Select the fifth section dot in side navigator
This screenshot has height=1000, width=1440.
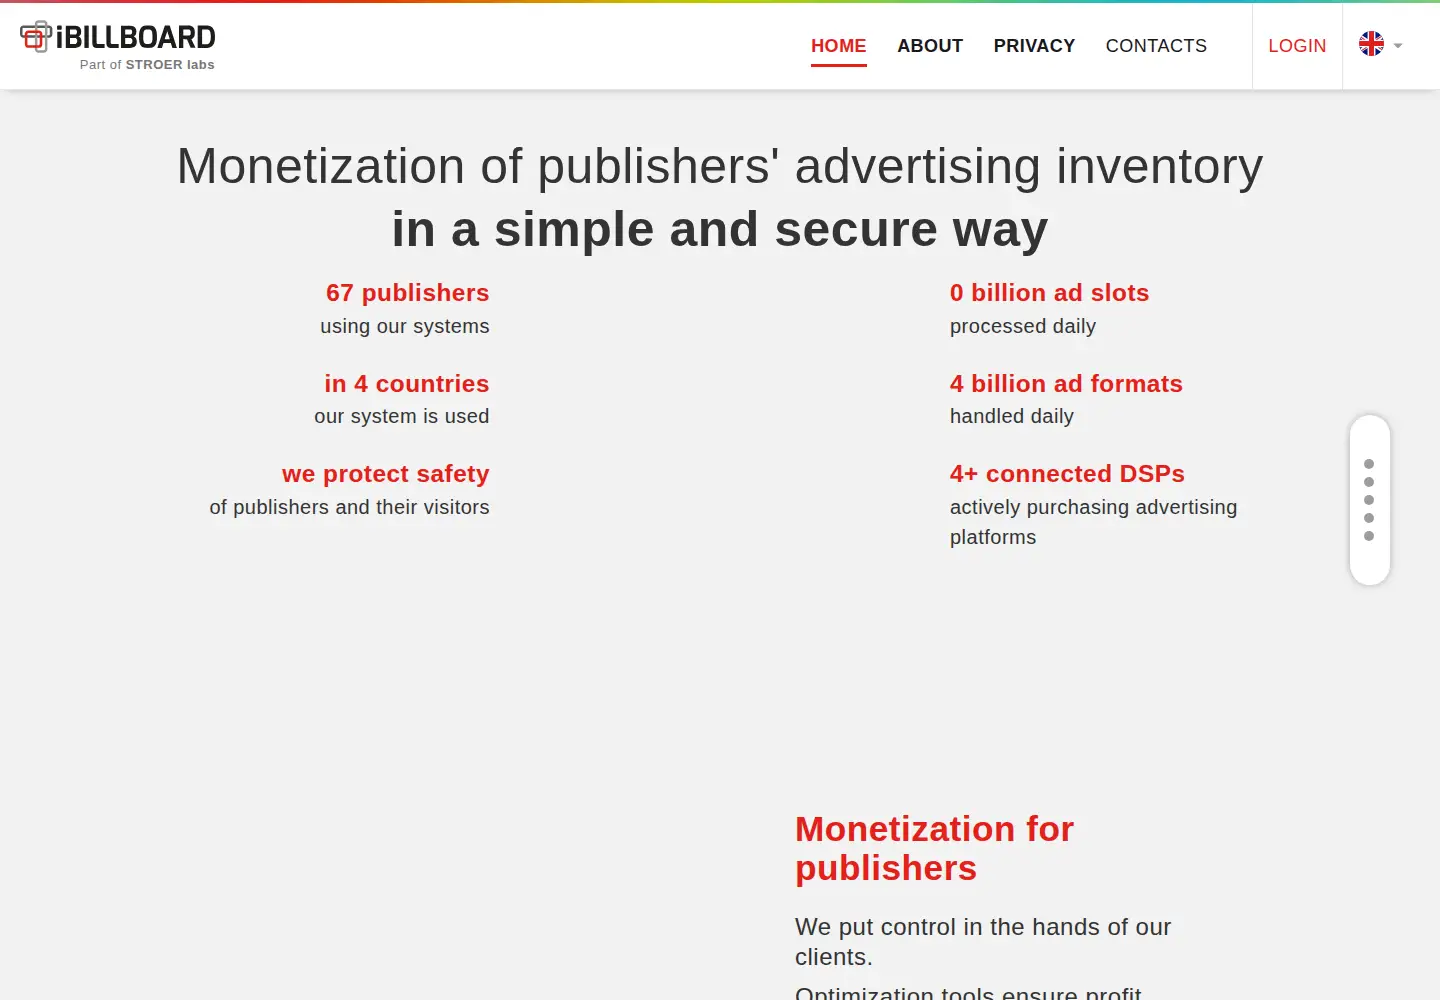click(1369, 536)
